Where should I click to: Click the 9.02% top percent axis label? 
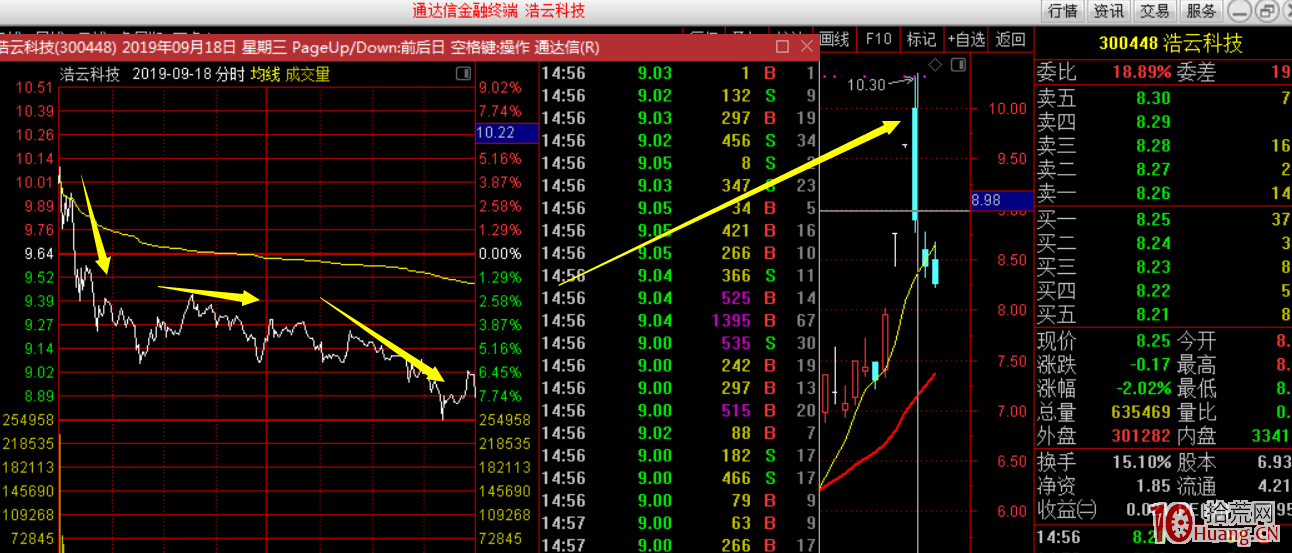500,87
